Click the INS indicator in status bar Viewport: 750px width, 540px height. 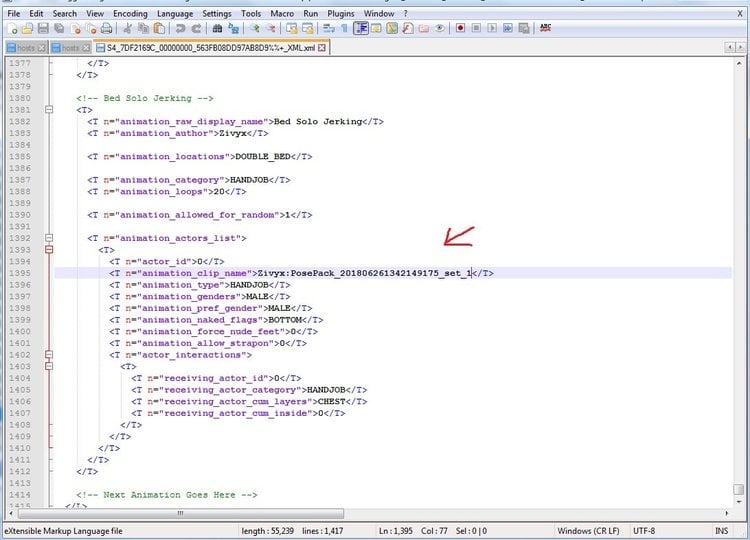coord(721,531)
